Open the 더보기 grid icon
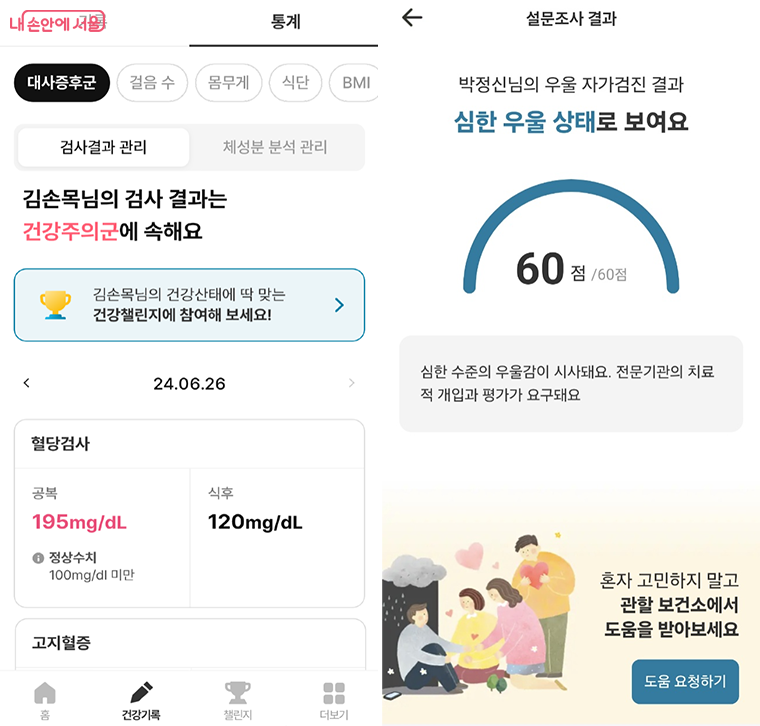This screenshot has height=726, width=760. pos(334,694)
